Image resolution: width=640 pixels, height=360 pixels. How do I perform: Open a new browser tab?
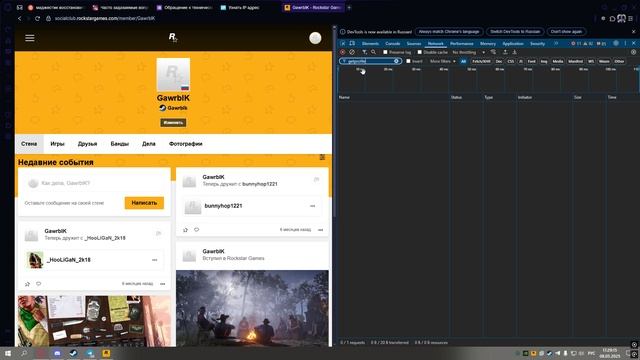[x=349, y=7]
